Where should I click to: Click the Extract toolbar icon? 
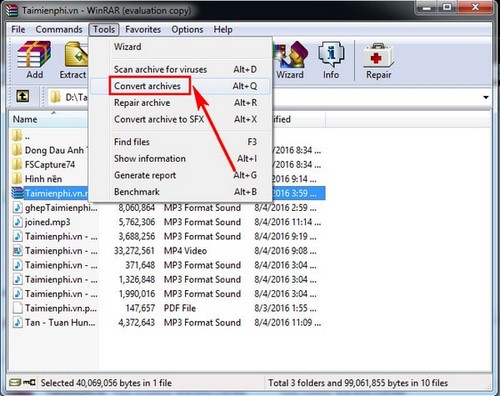[x=76, y=54]
